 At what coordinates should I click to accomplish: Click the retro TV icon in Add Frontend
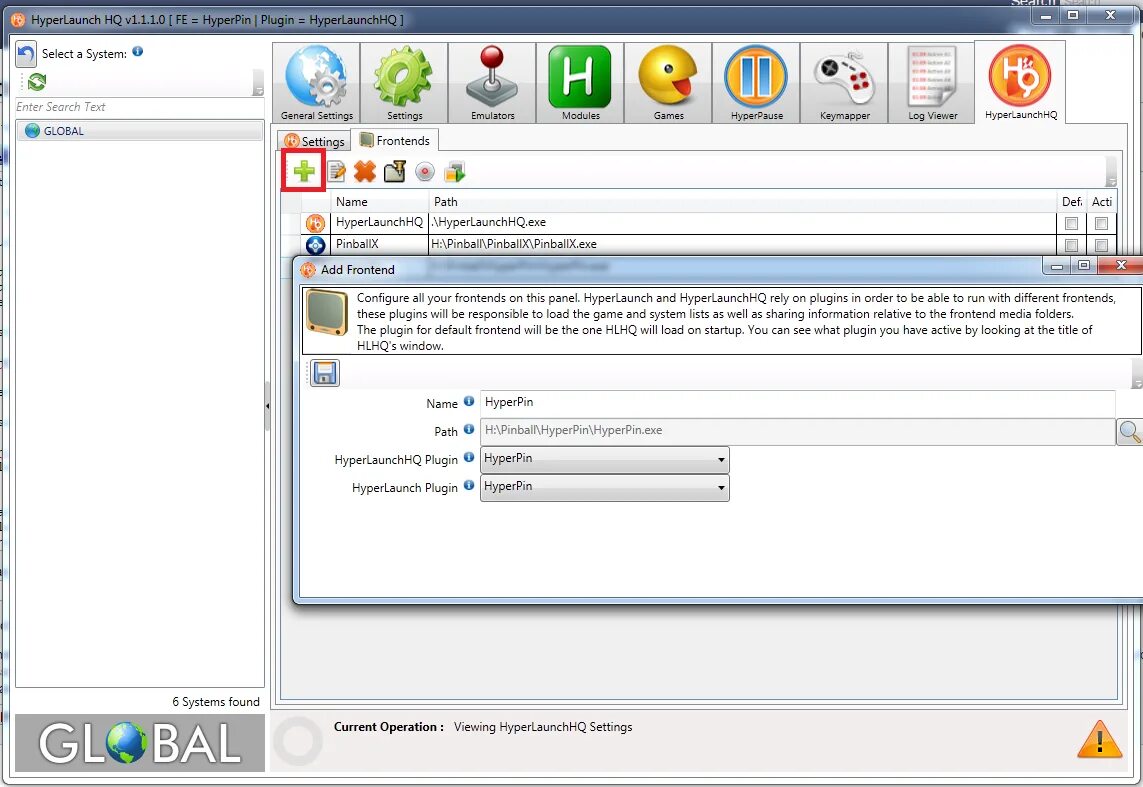click(x=327, y=312)
